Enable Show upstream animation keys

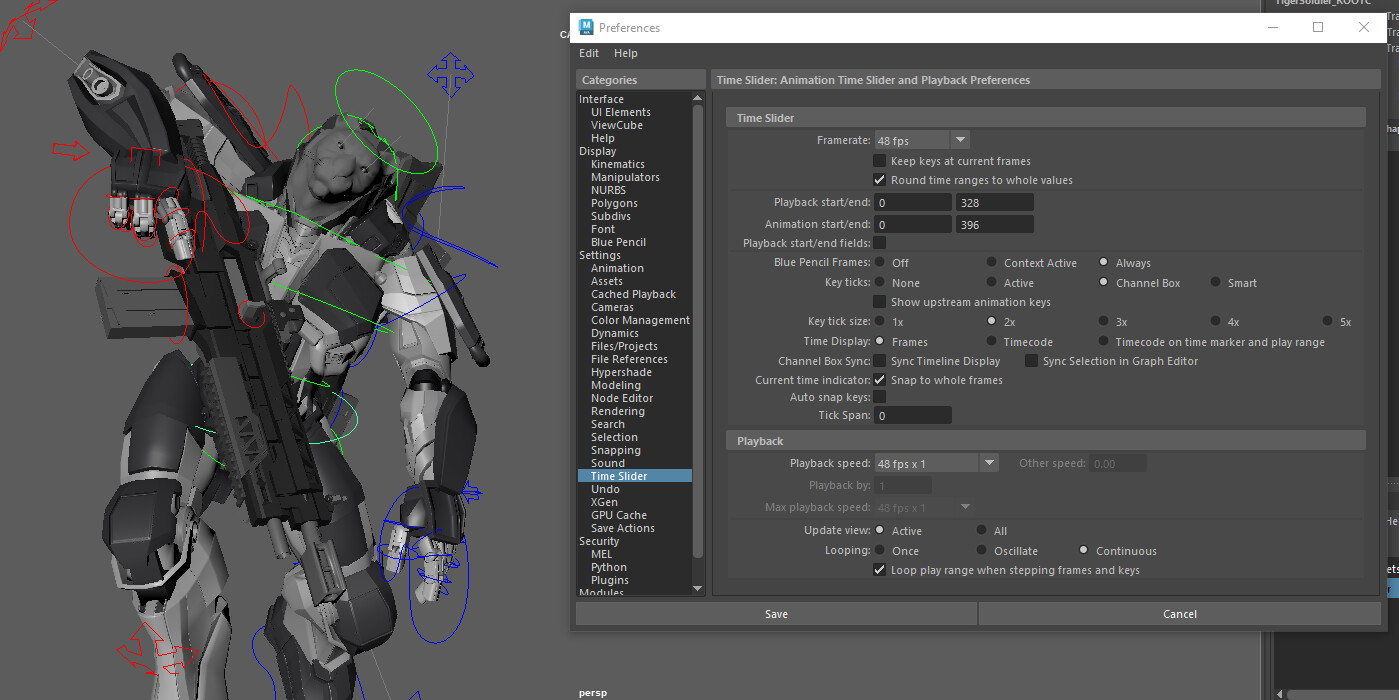coord(881,301)
